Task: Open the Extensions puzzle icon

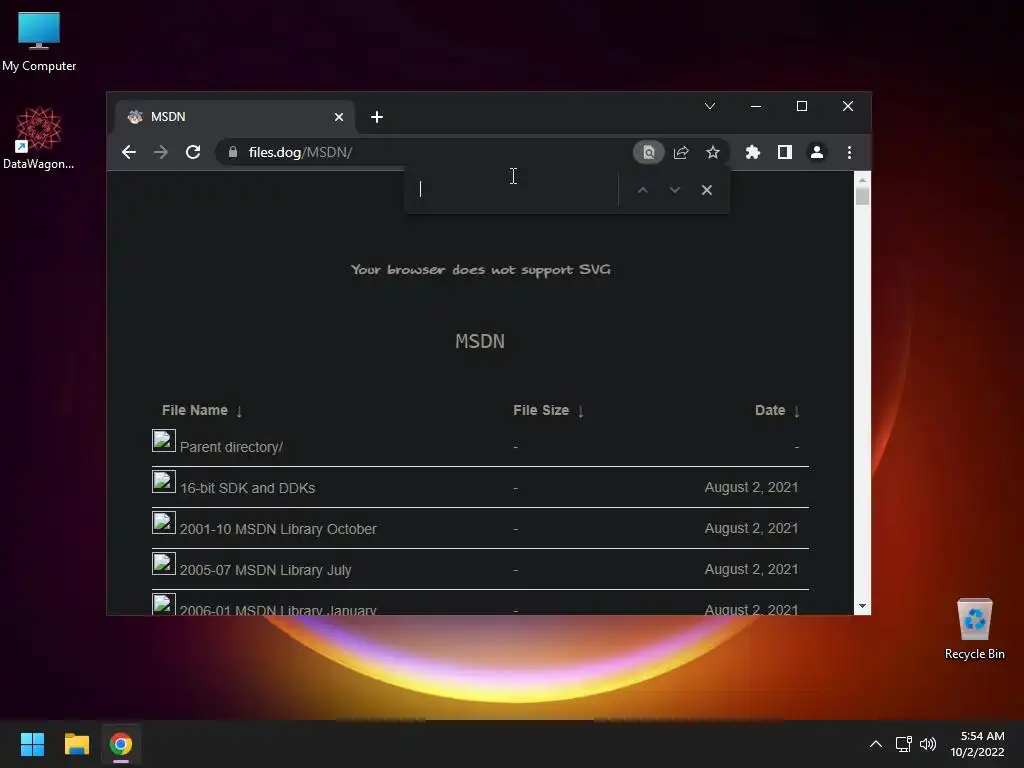Action: coord(753,152)
